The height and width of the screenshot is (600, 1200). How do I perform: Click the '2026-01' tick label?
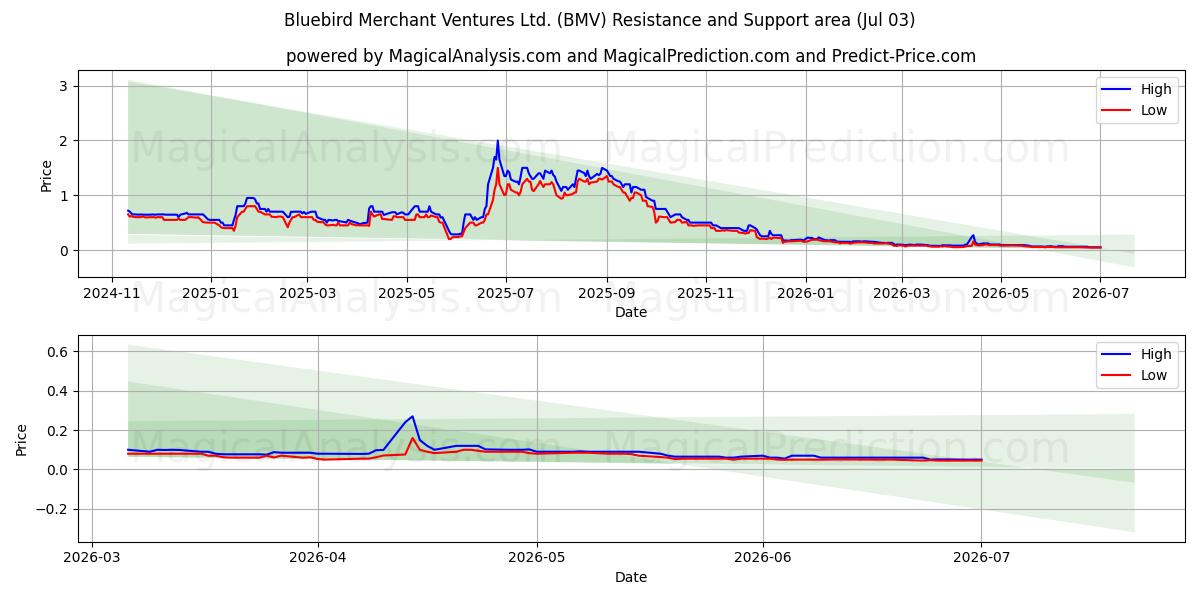point(806,293)
